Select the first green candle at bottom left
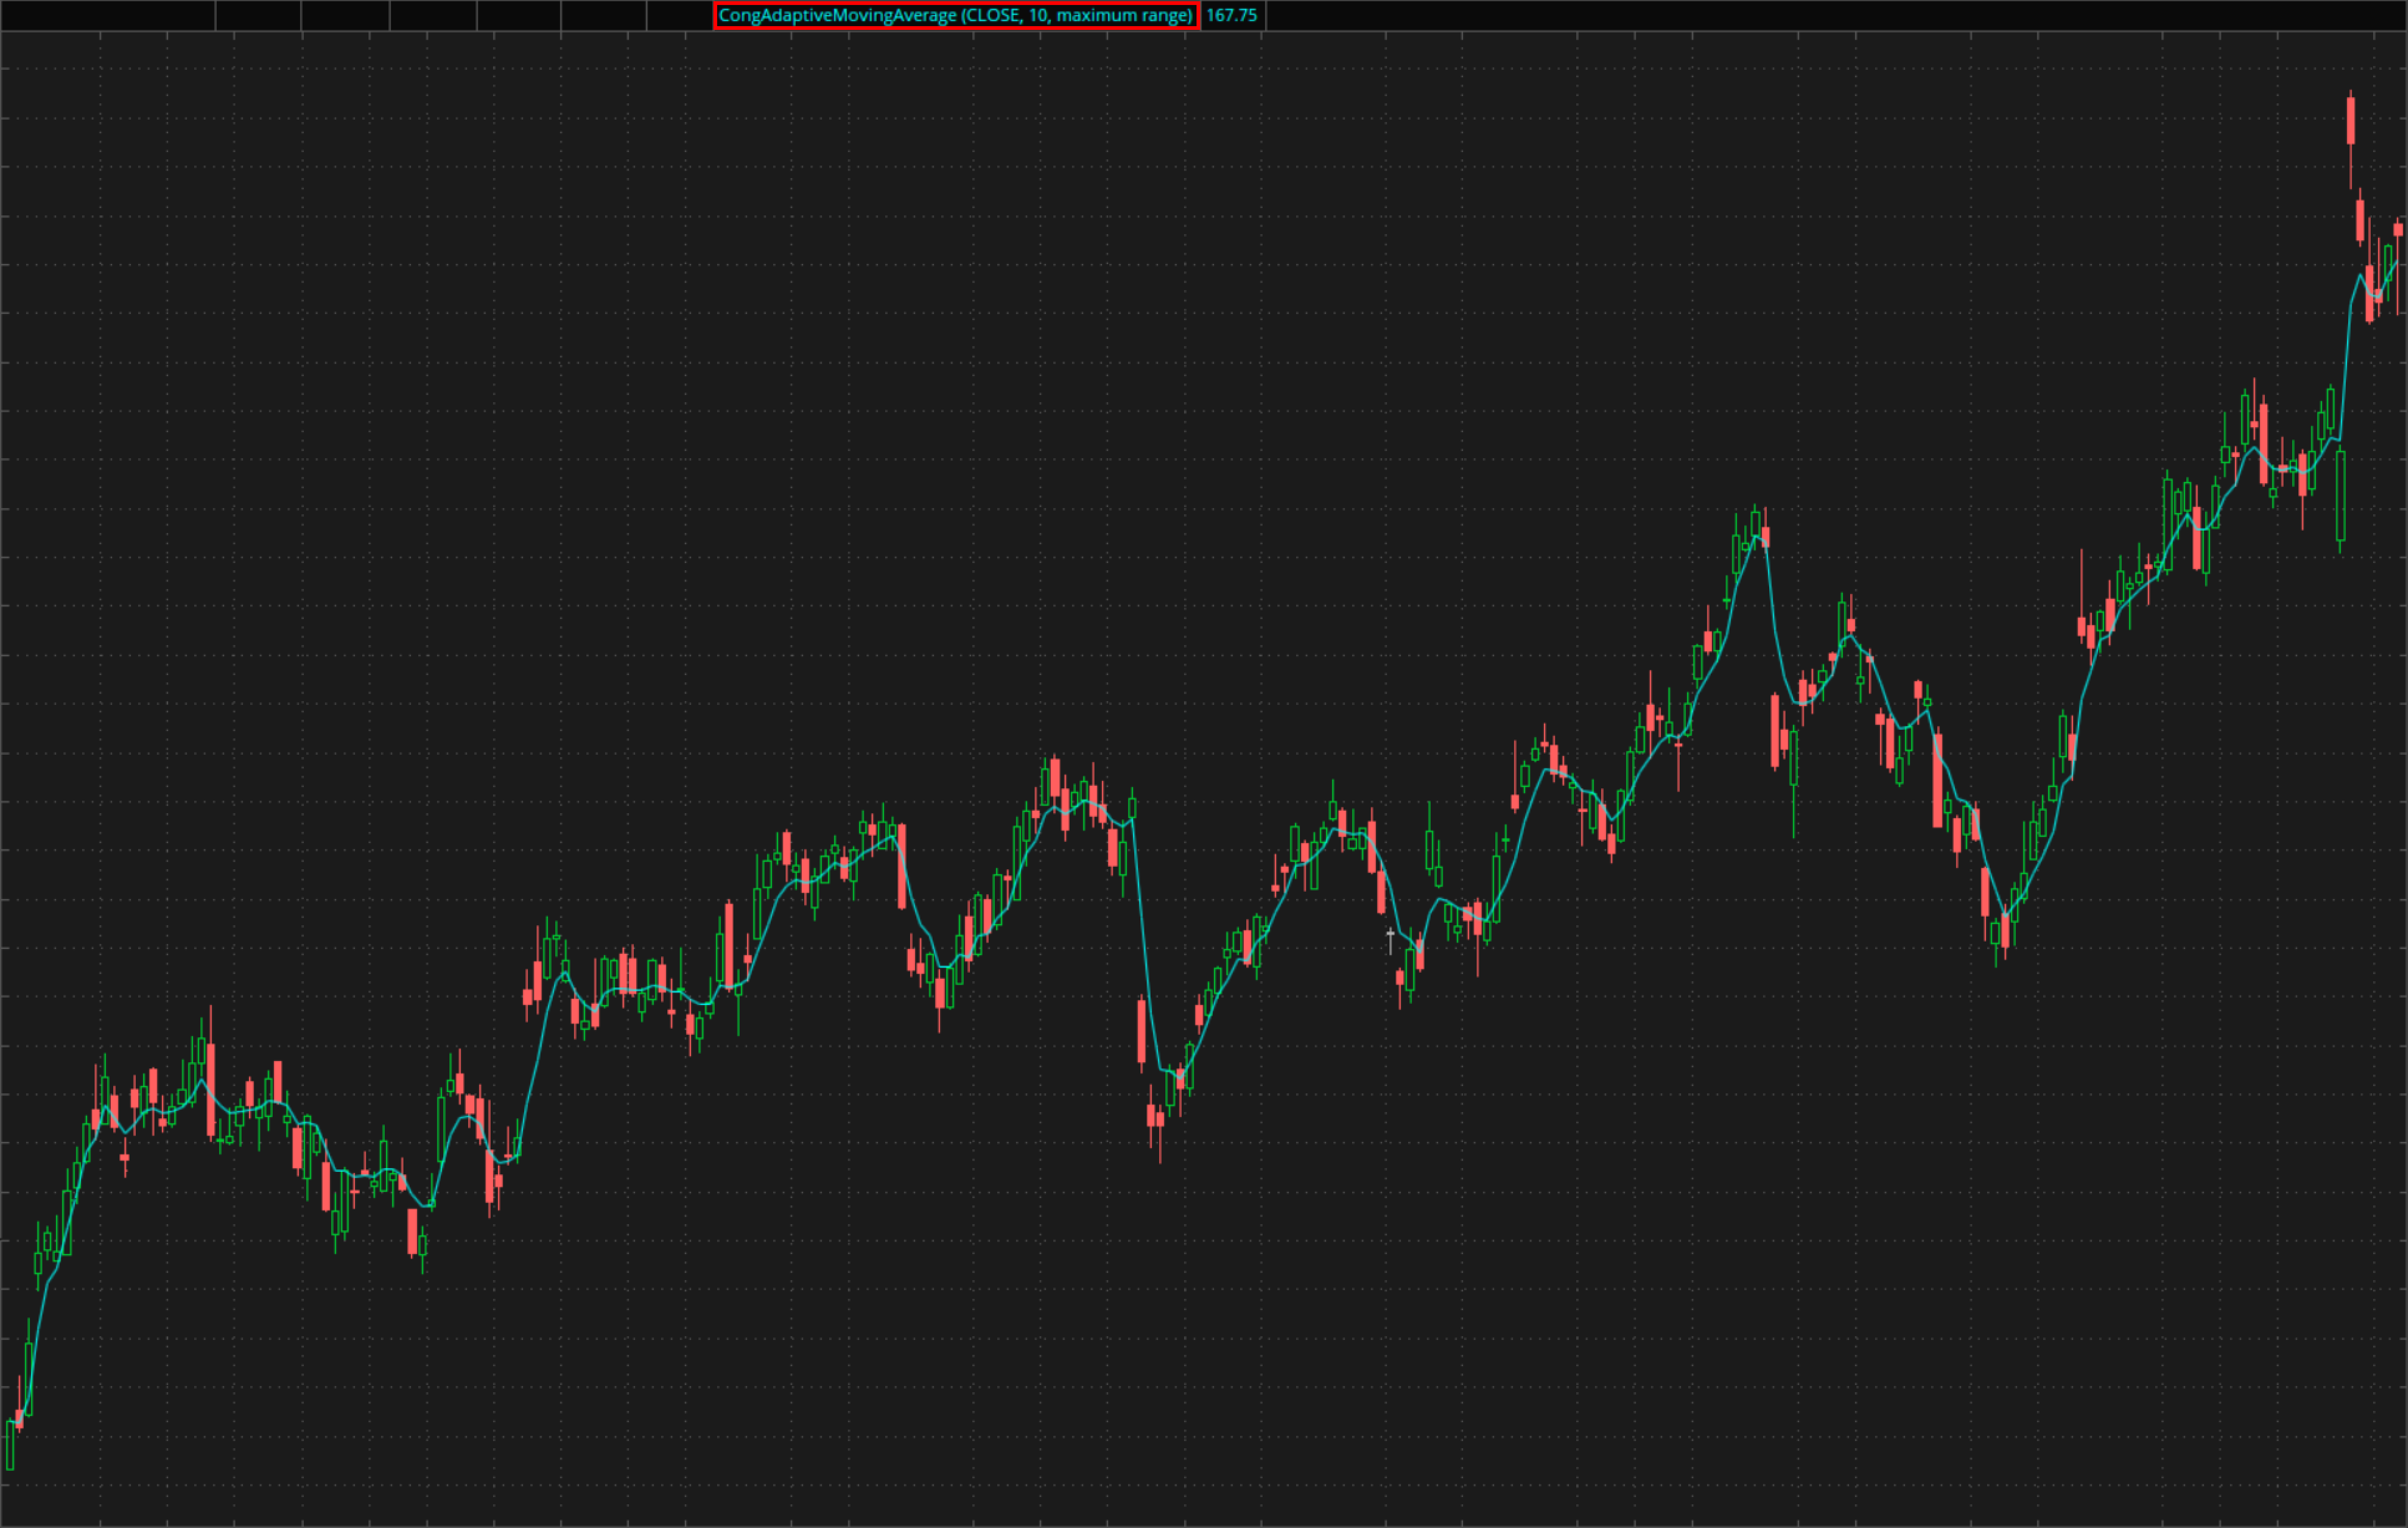 [10, 1444]
